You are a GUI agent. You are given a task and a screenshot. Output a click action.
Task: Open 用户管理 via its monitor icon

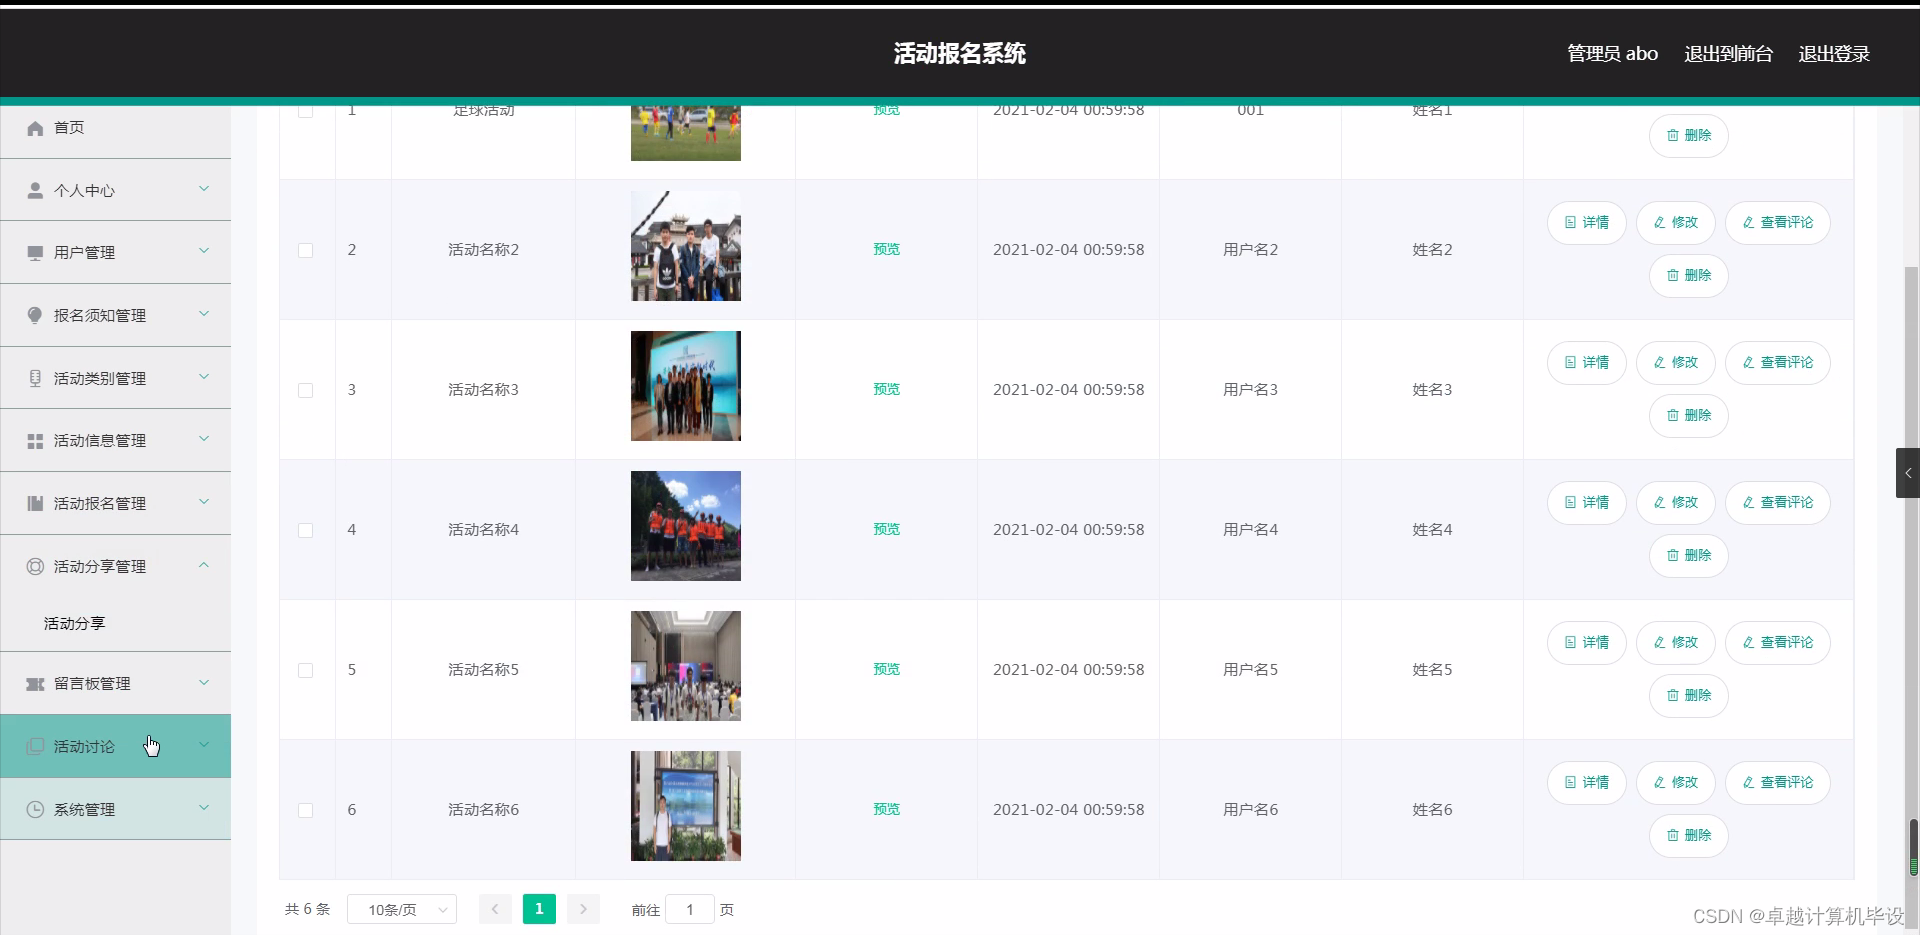[x=36, y=252]
